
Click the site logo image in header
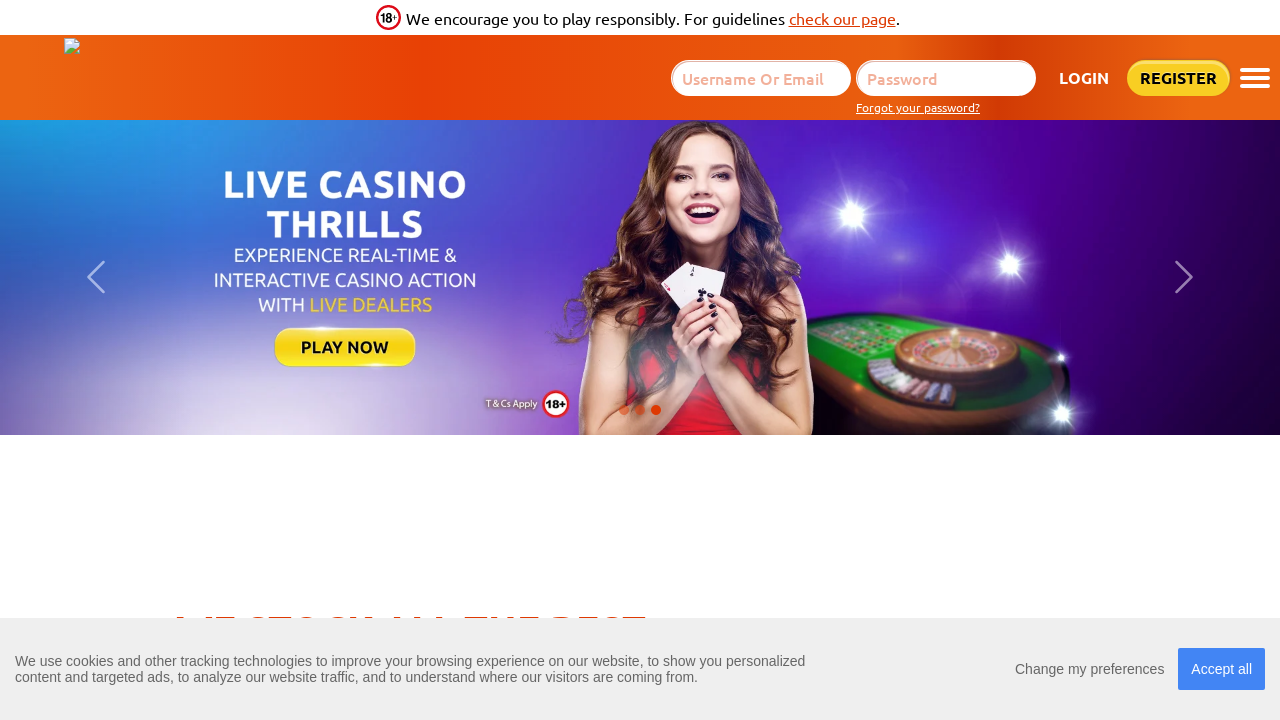[x=72, y=45]
